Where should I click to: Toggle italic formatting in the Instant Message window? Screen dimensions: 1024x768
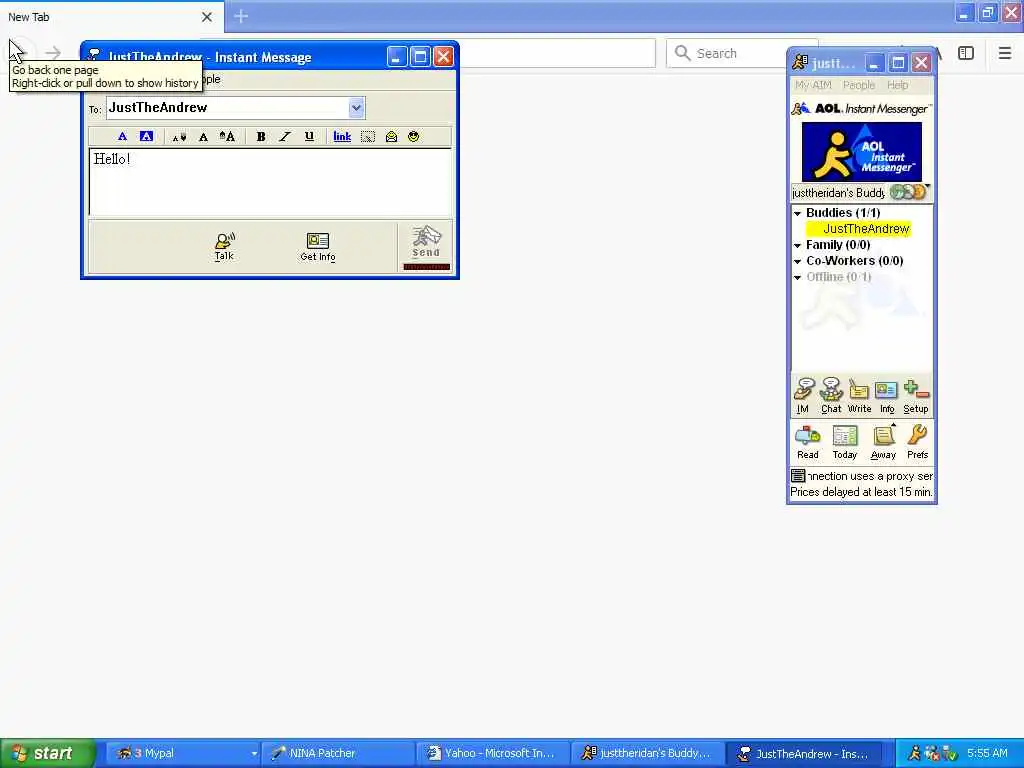[x=285, y=136]
